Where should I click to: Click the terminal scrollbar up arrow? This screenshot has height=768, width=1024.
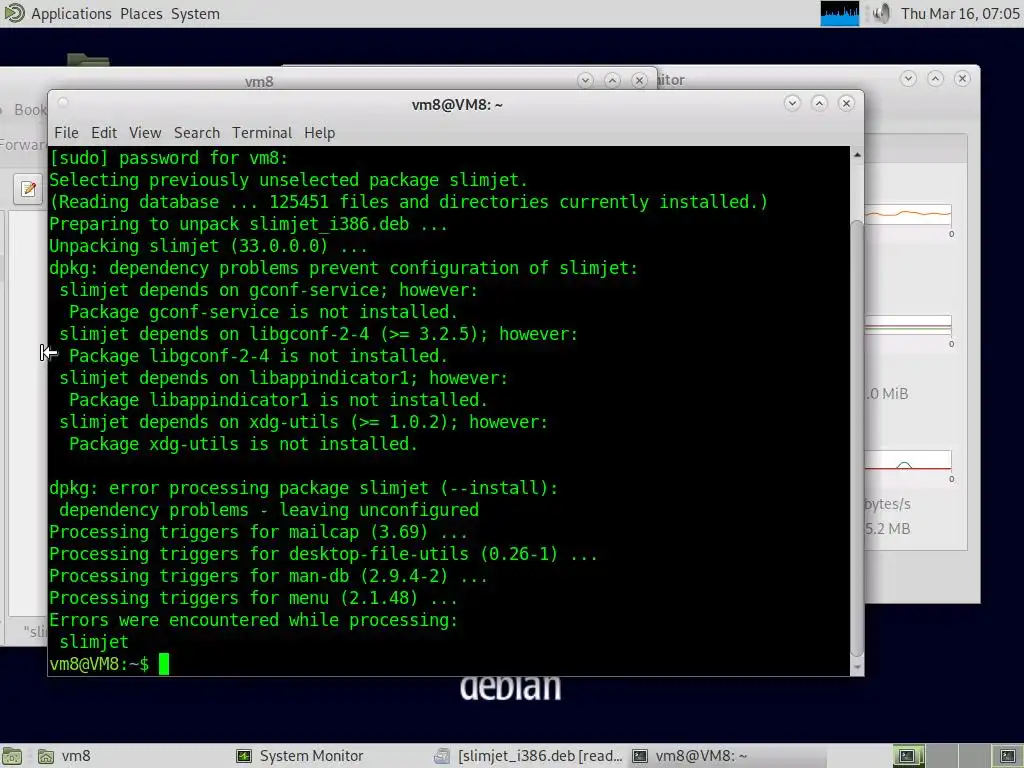point(857,155)
